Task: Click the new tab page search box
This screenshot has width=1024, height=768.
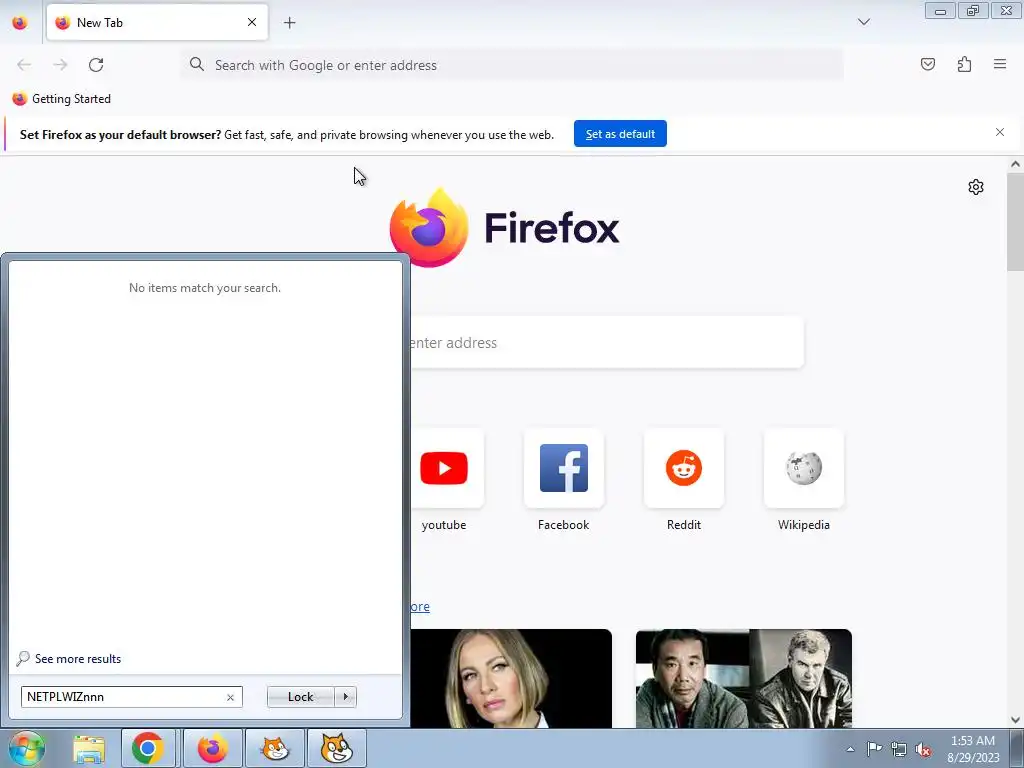Action: tap(607, 342)
